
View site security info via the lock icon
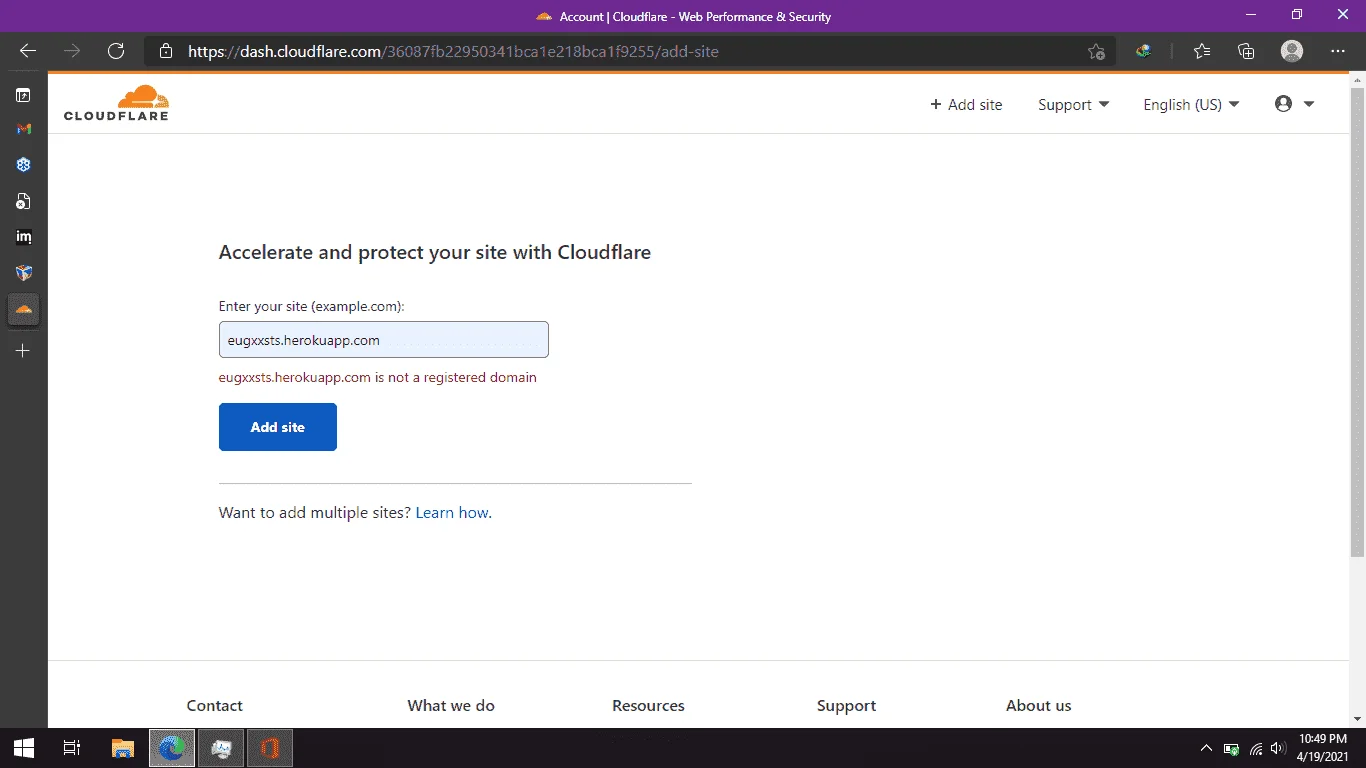[166, 51]
